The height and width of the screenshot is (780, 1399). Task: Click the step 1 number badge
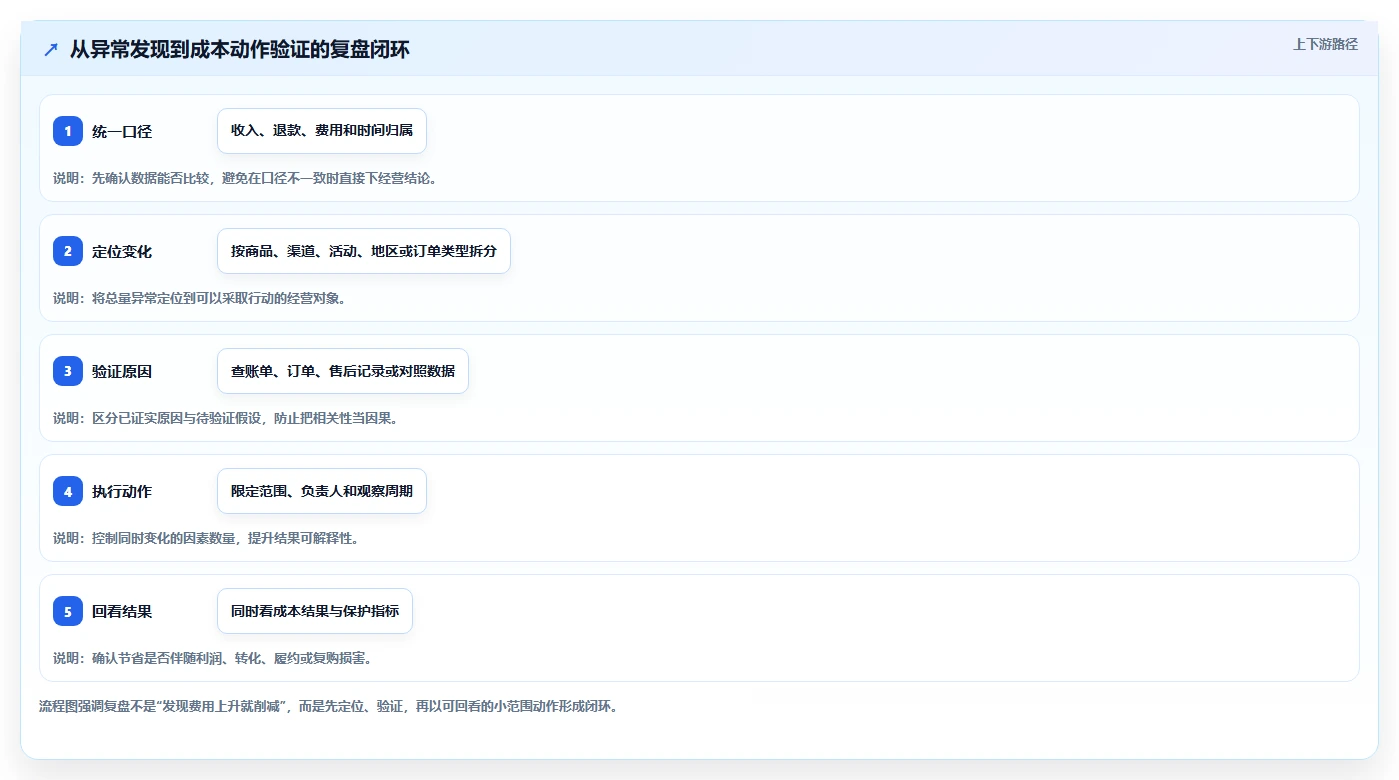click(68, 131)
